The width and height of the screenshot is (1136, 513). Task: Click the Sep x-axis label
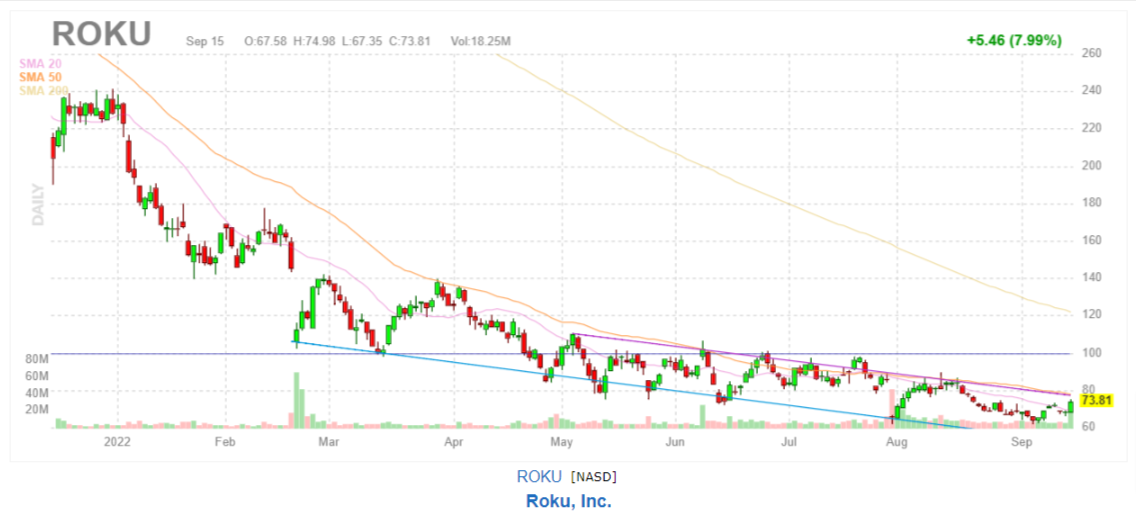click(1022, 441)
